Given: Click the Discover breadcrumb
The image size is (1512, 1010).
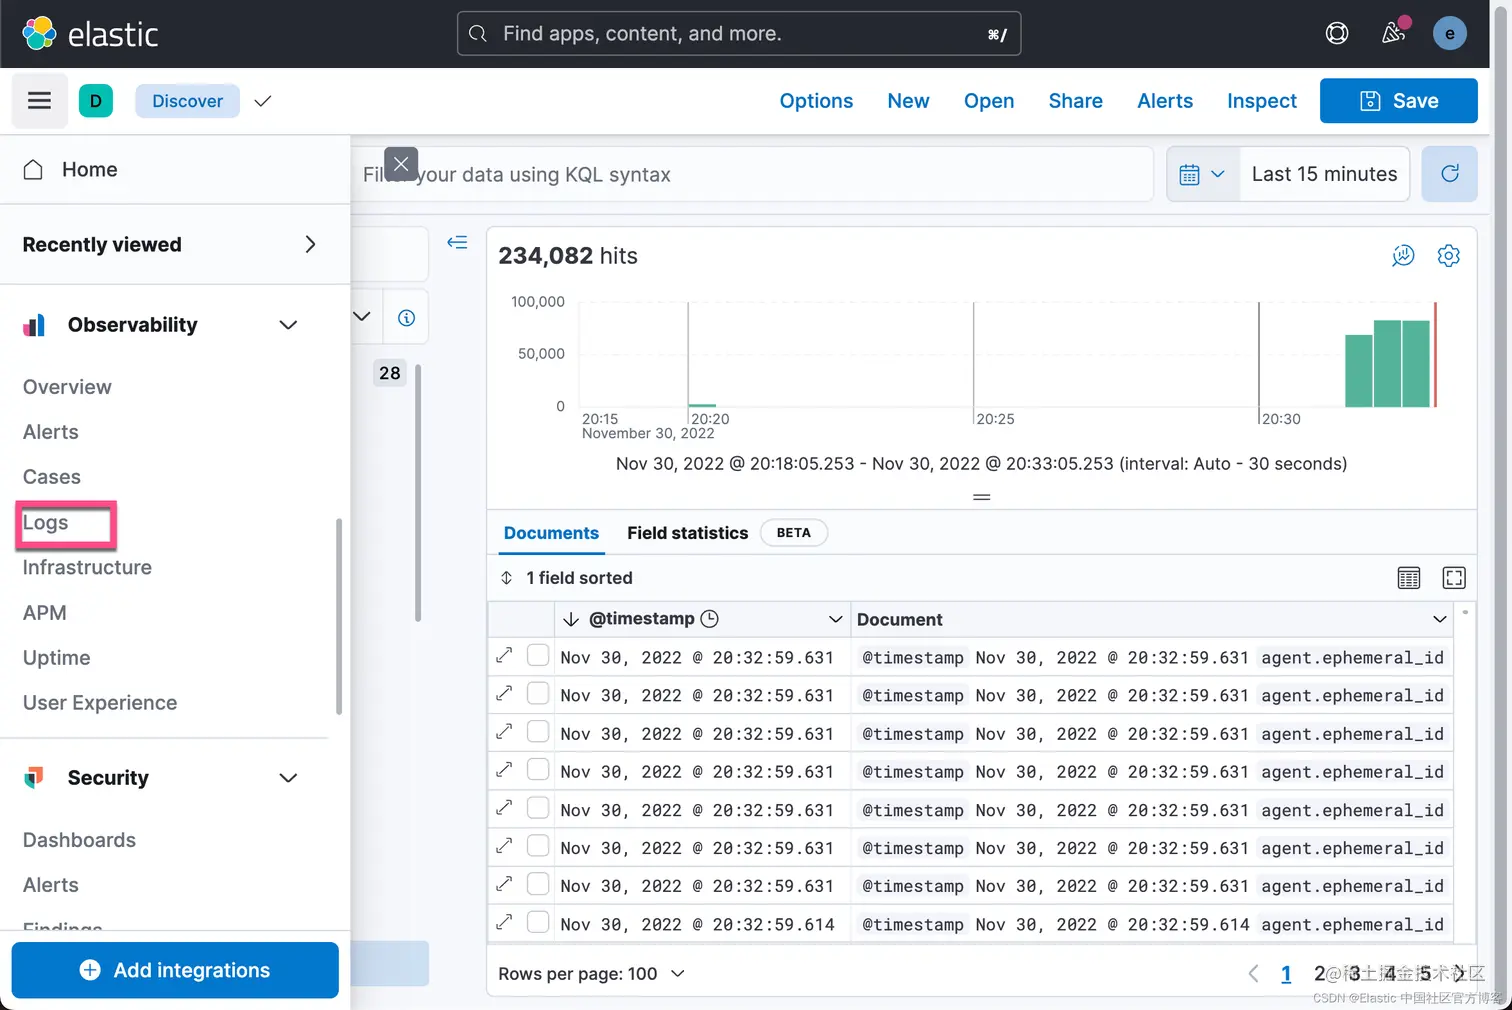Looking at the screenshot, I should coord(187,101).
